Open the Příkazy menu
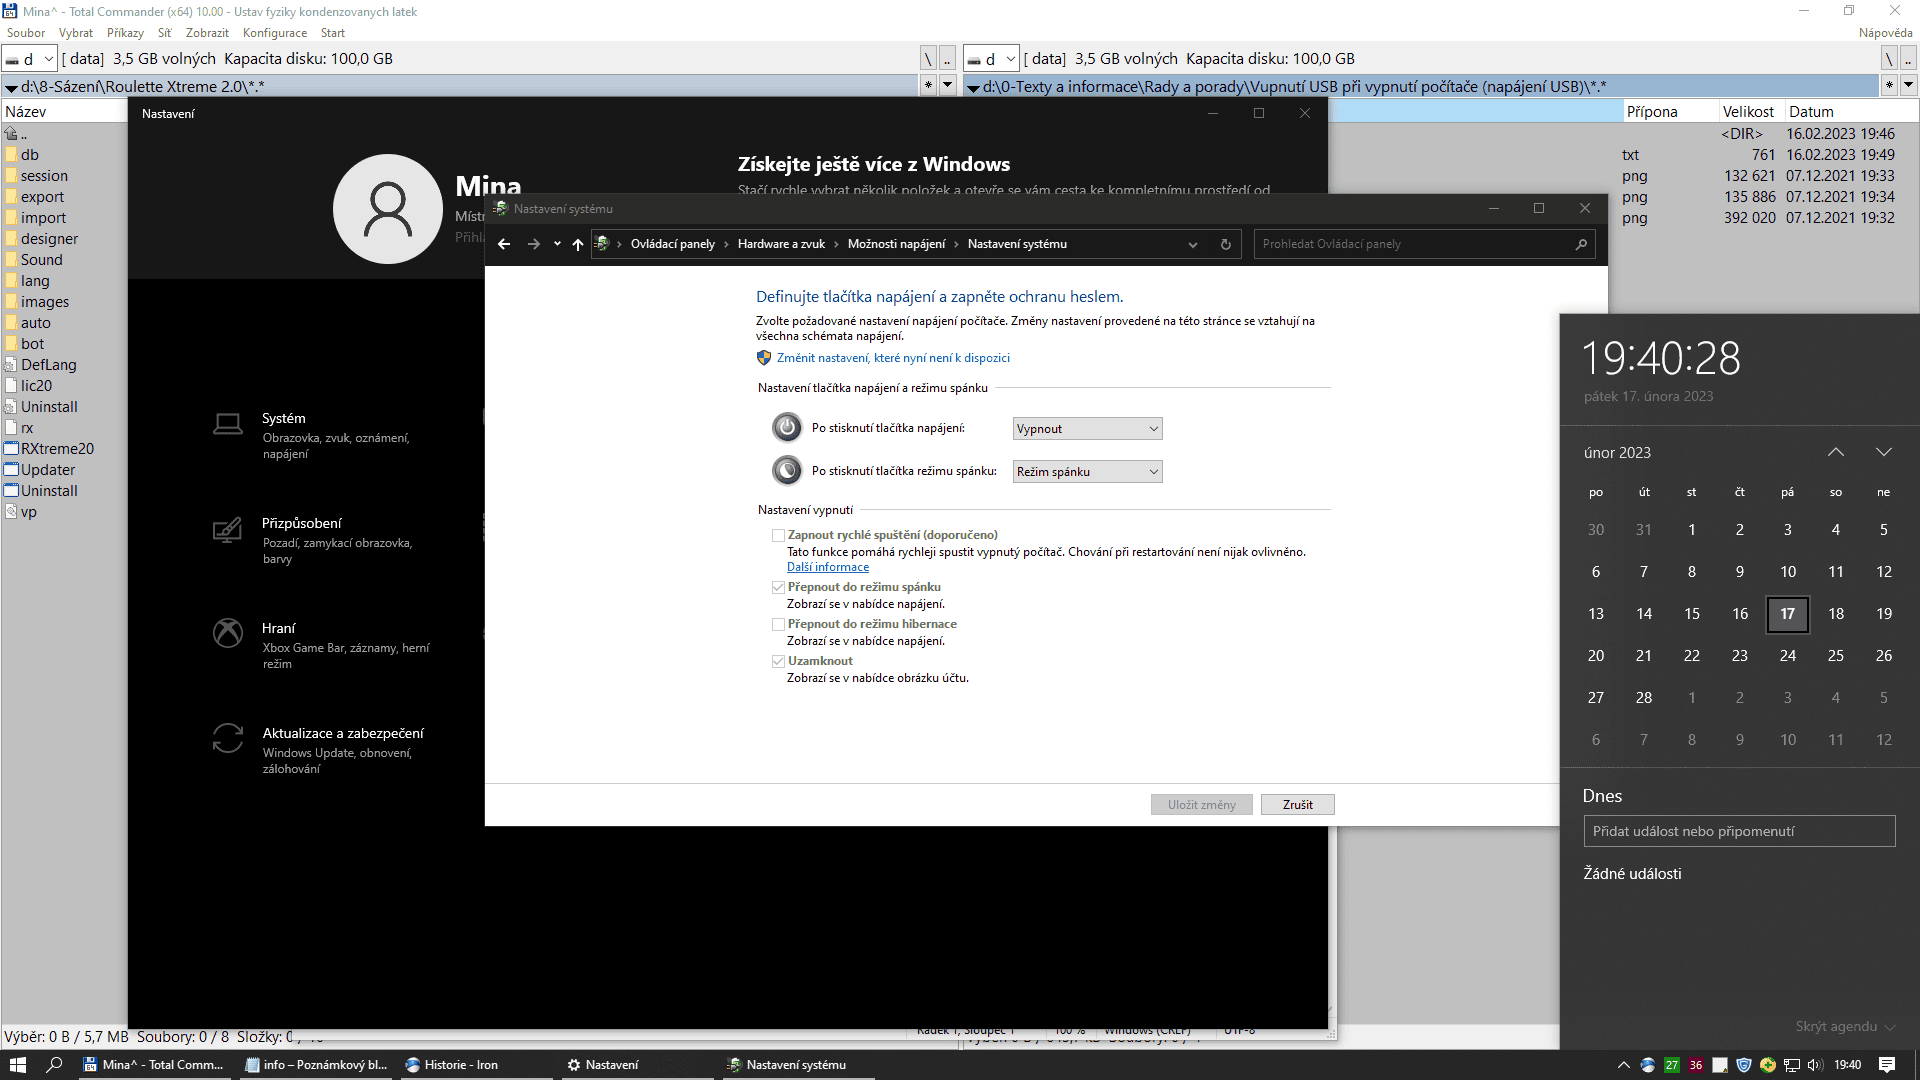Screen dimensions: 1920x1080 [x=125, y=33]
